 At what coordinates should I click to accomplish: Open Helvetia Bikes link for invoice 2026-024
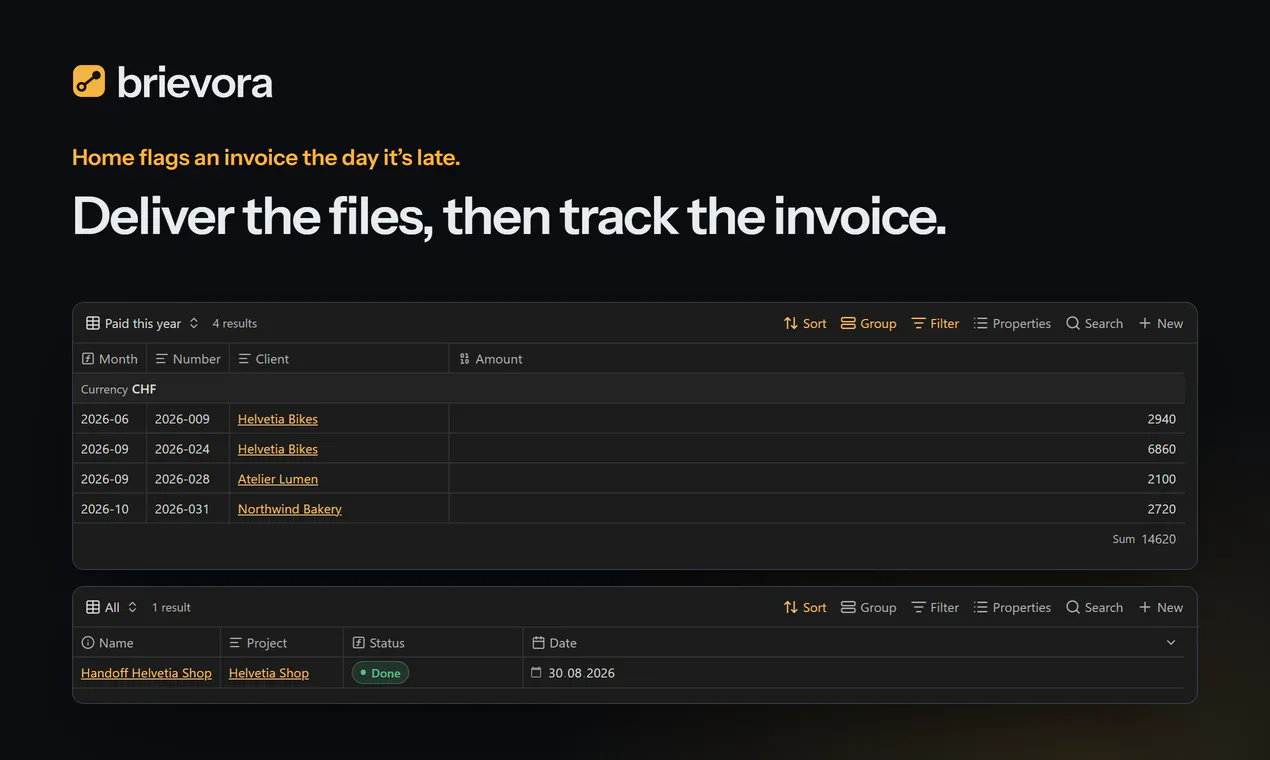[x=278, y=449]
